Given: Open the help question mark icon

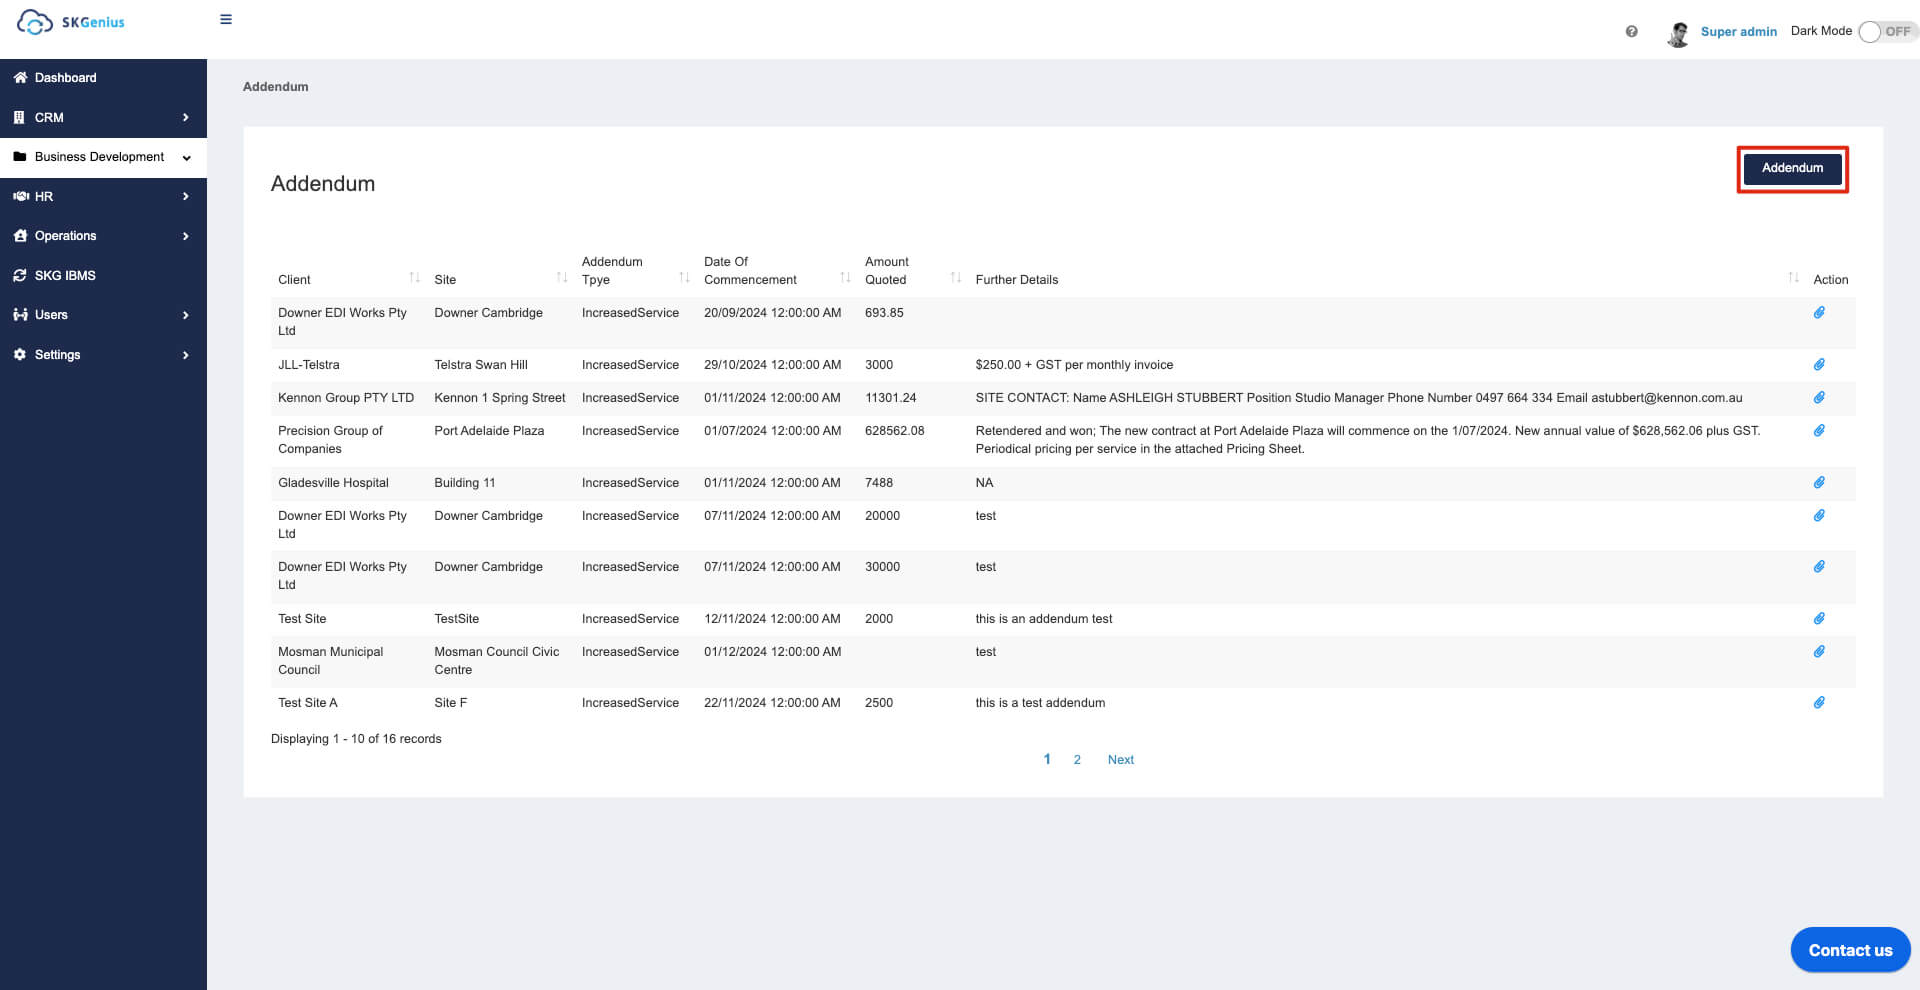Looking at the screenshot, I should pyautogui.click(x=1631, y=31).
